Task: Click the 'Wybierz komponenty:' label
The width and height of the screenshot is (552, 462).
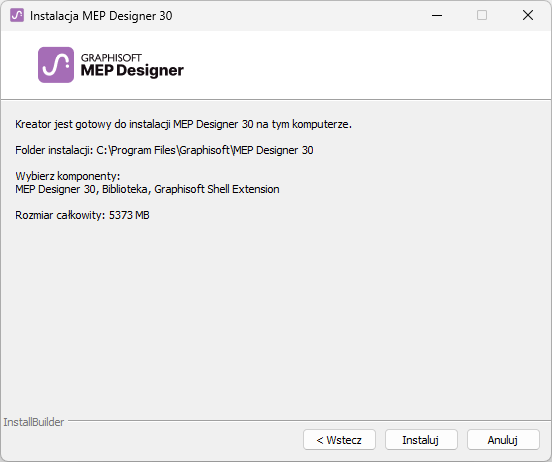Action: [x=68, y=176]
